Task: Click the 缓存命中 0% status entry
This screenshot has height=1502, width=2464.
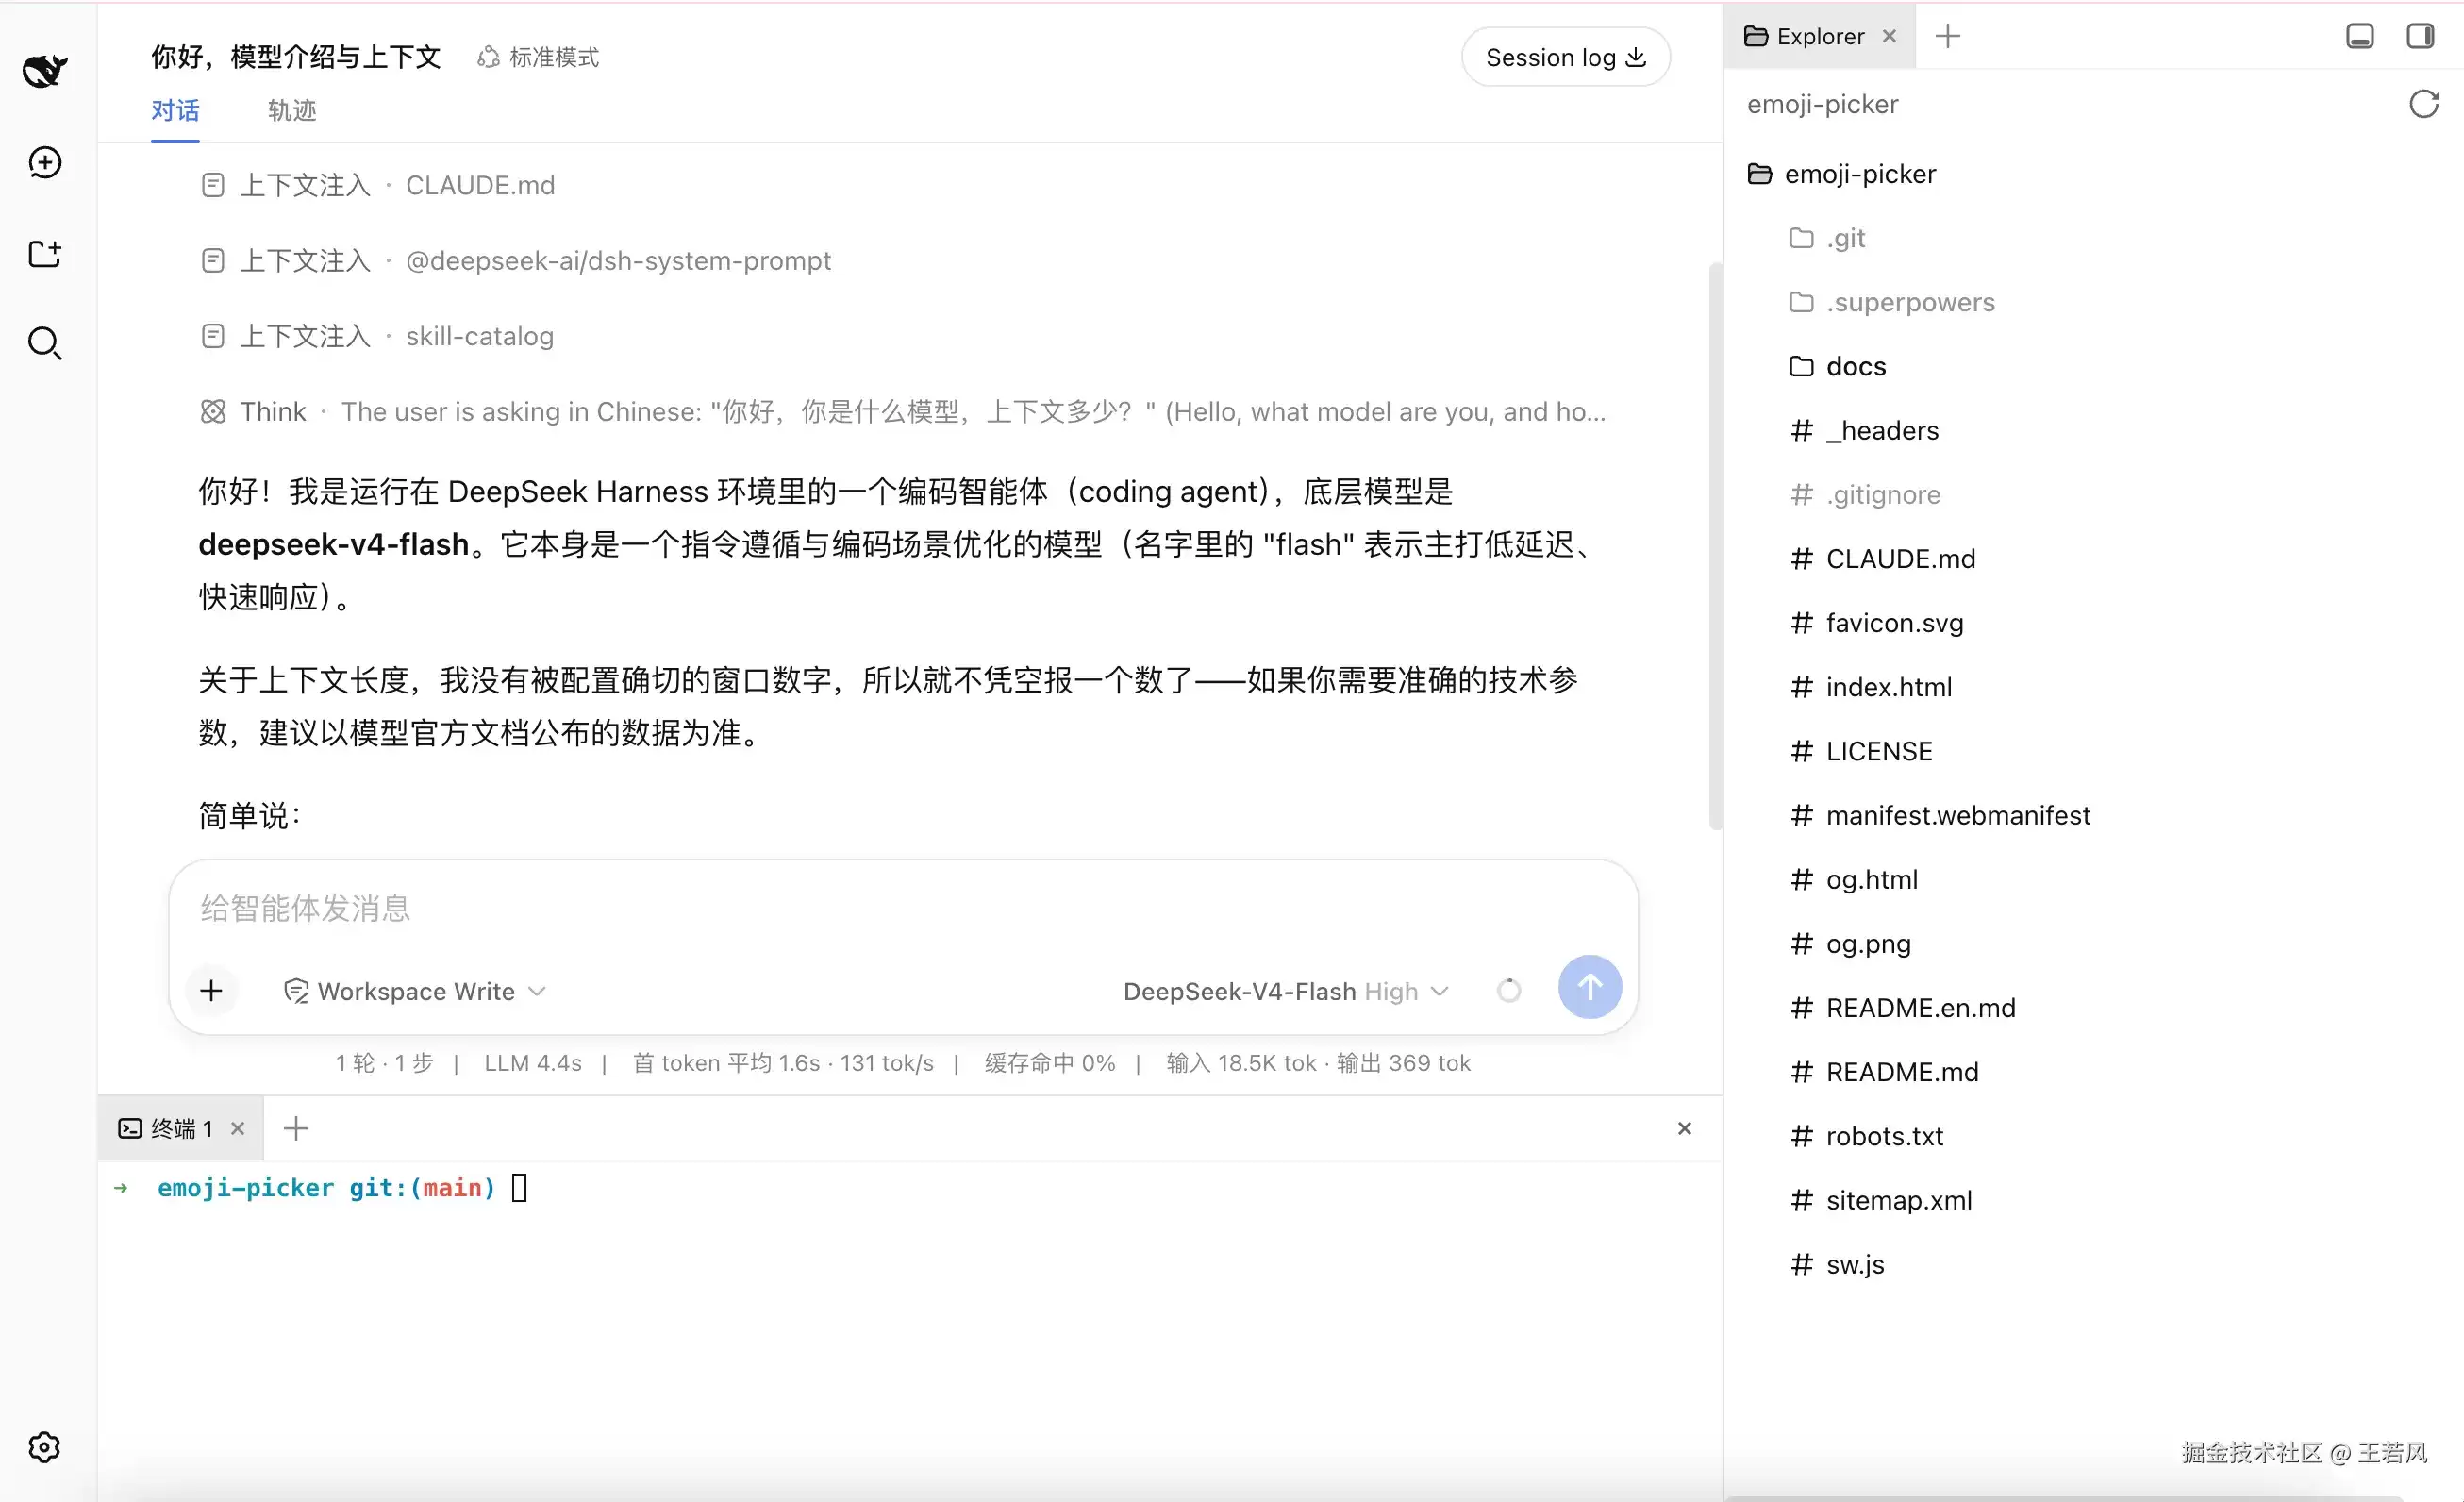Action: pos(1050,1063)
